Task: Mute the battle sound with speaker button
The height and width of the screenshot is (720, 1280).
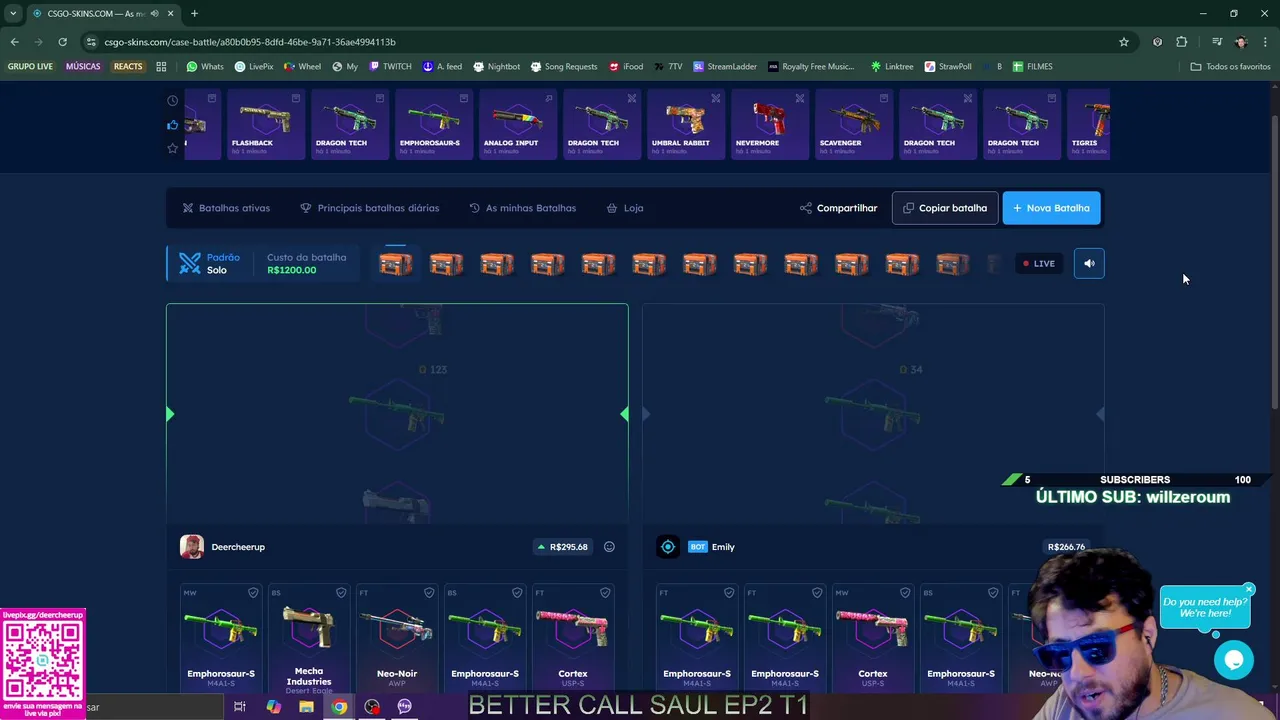Action: (x=1089, y=263)
